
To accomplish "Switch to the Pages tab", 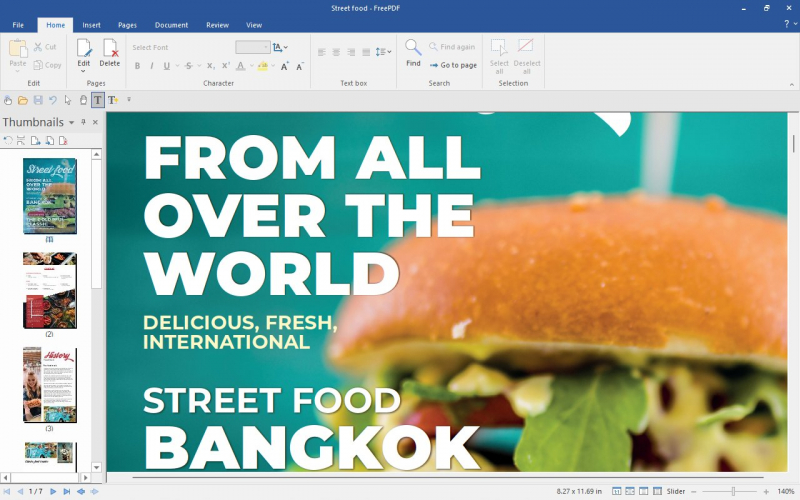I will (127, 25).
